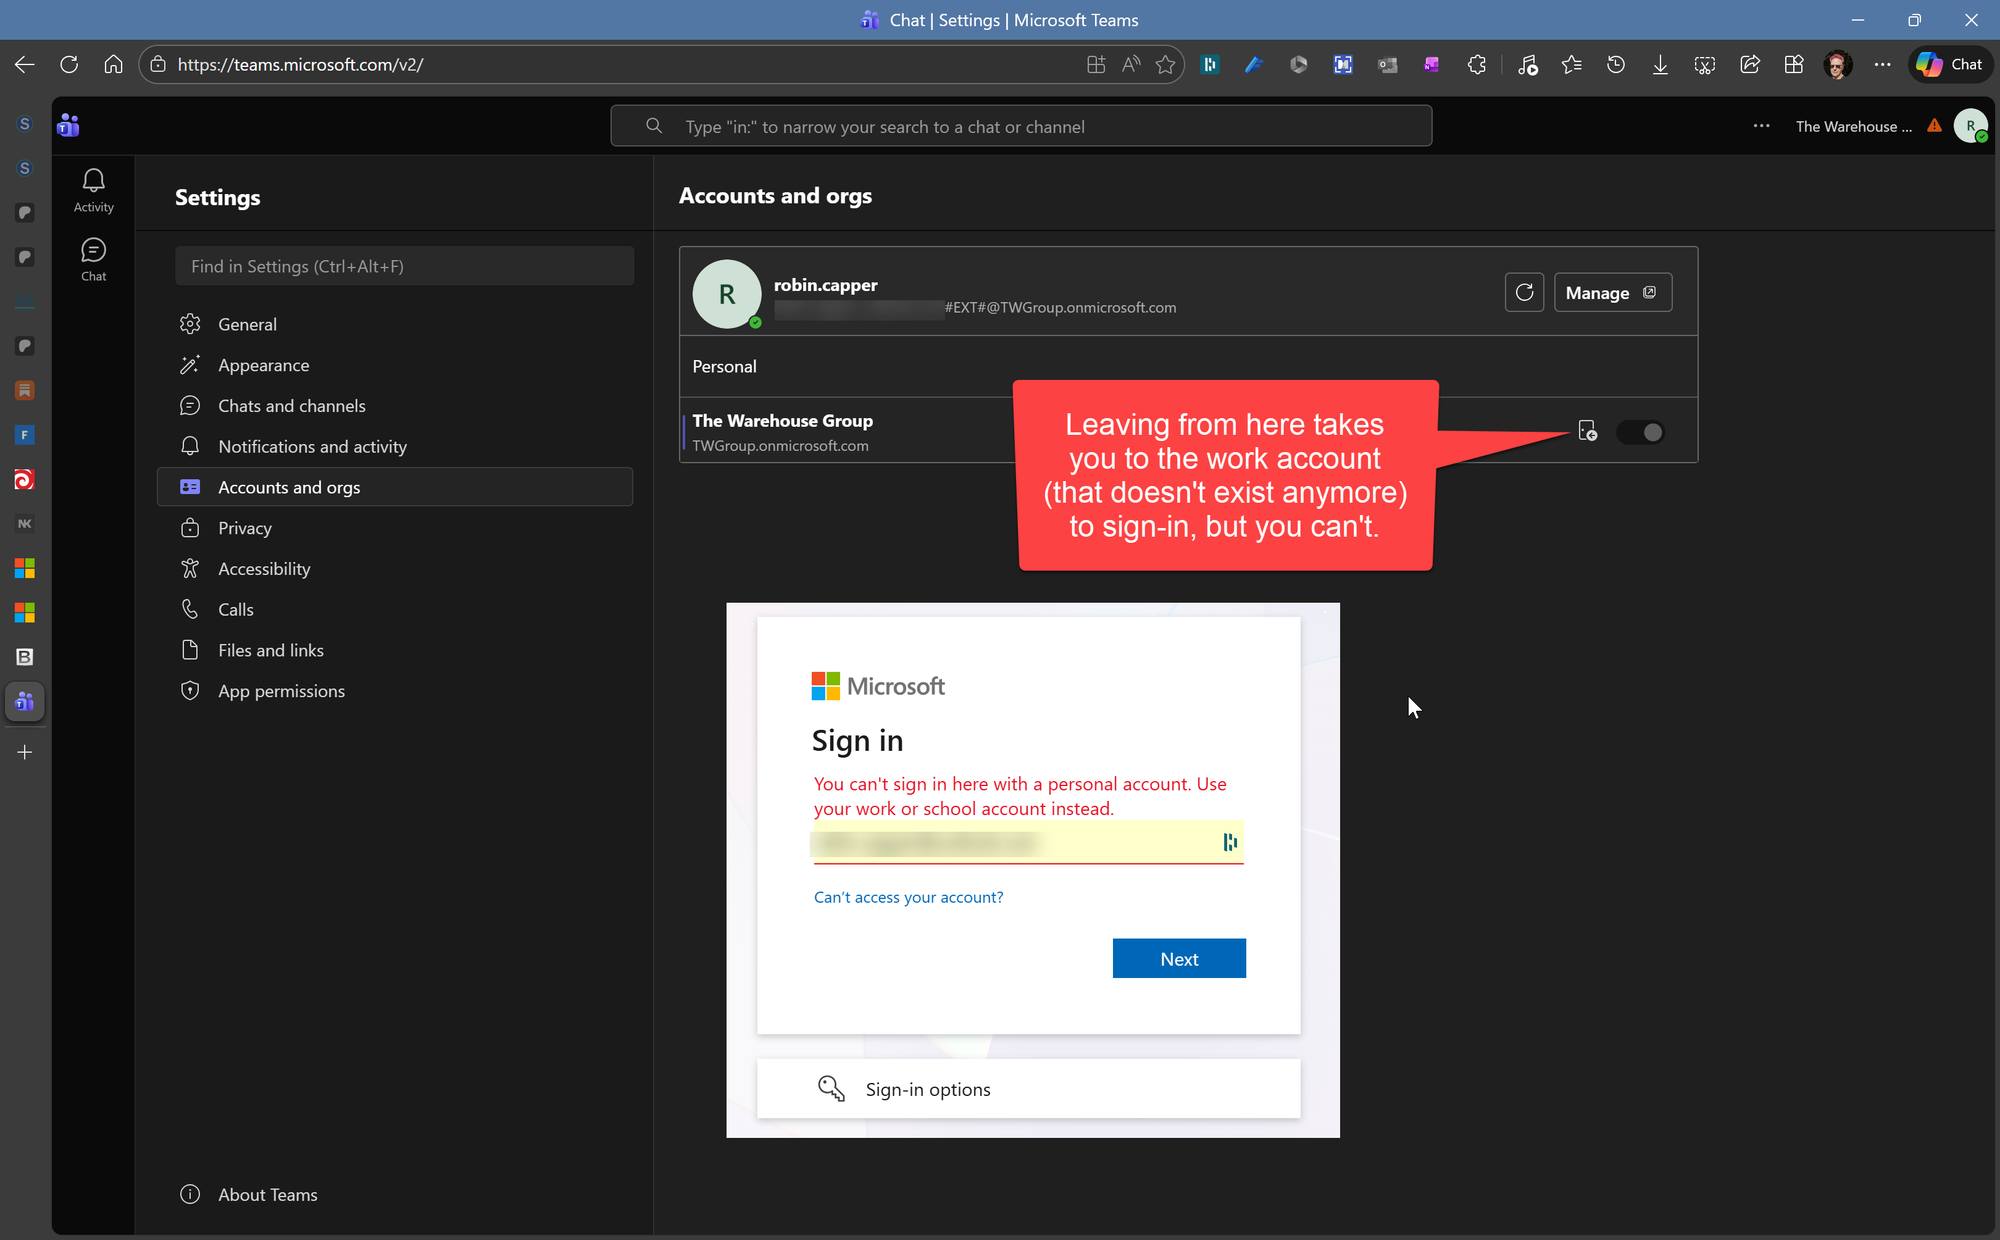This screenshot has height=1240, width=2000.
Task: Click the orange warning icon near org name
Action: pyautogui.click(x=1934, y=126)
